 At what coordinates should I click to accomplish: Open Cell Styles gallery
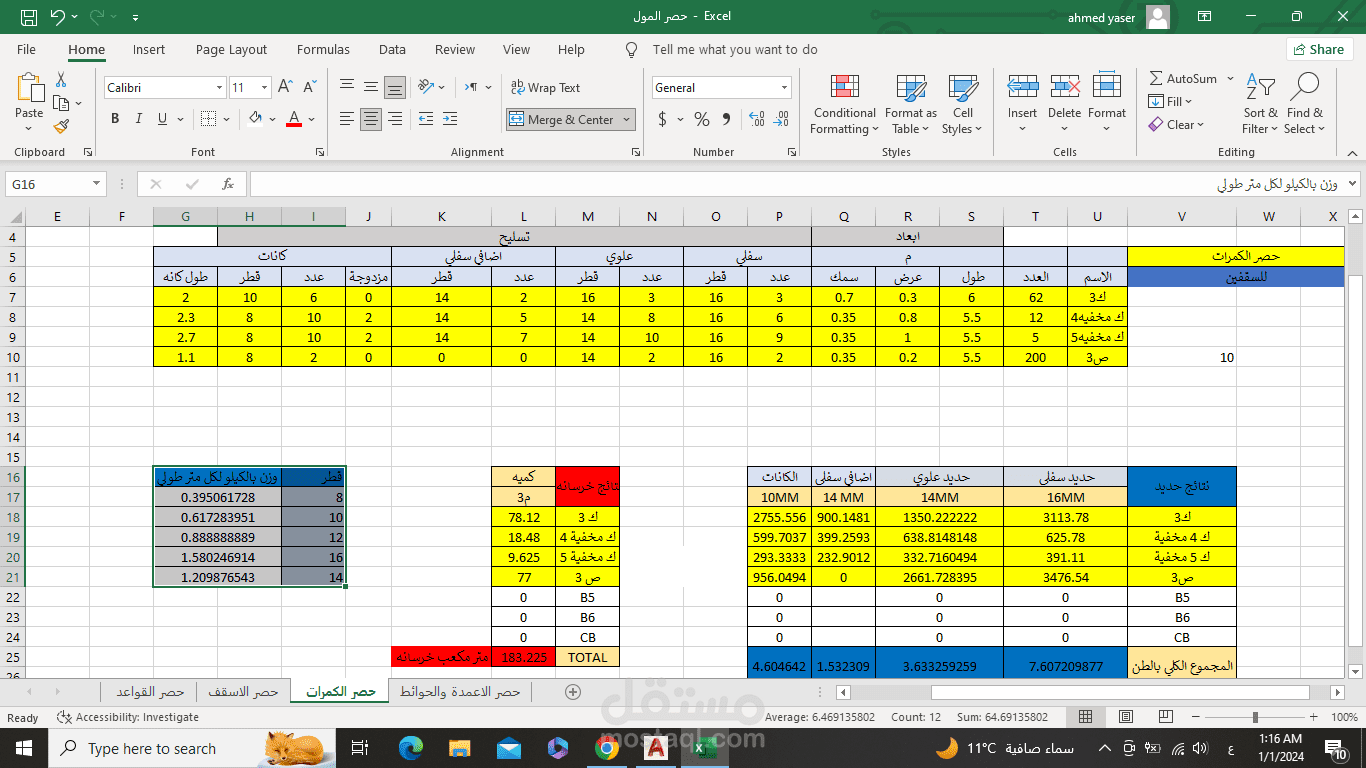(963, 104)
